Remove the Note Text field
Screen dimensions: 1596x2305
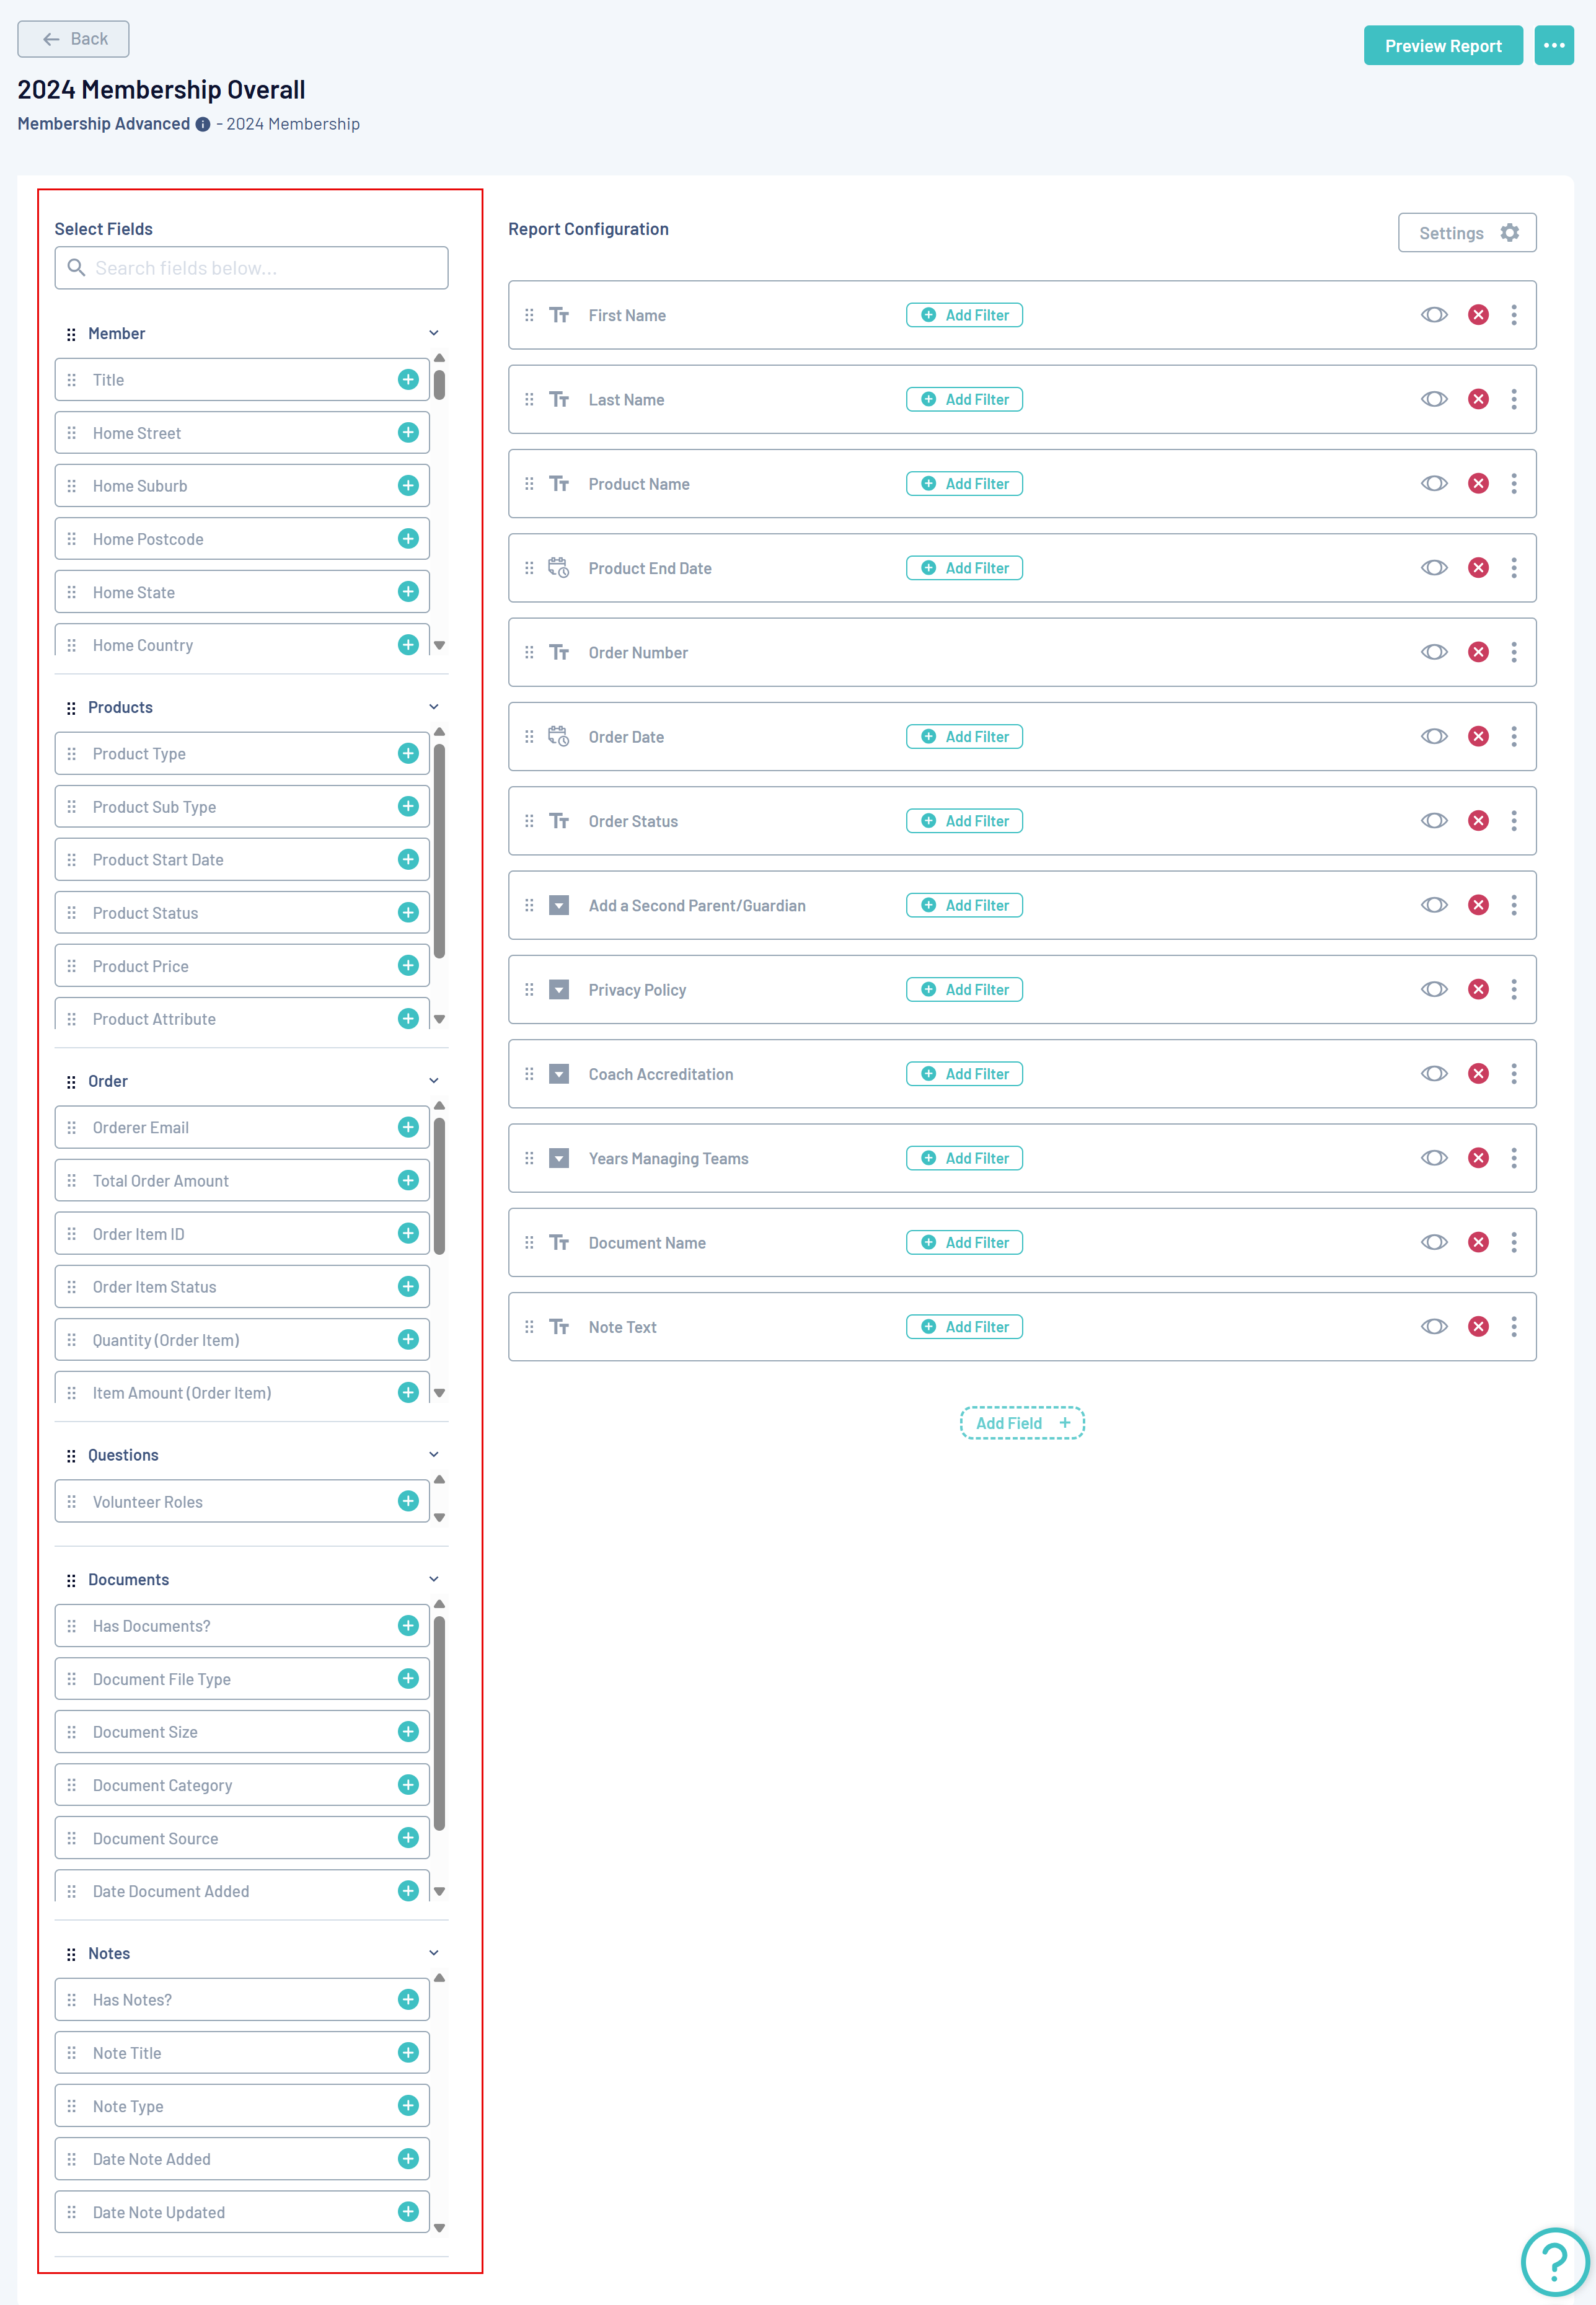(x=1478, y=1327)
